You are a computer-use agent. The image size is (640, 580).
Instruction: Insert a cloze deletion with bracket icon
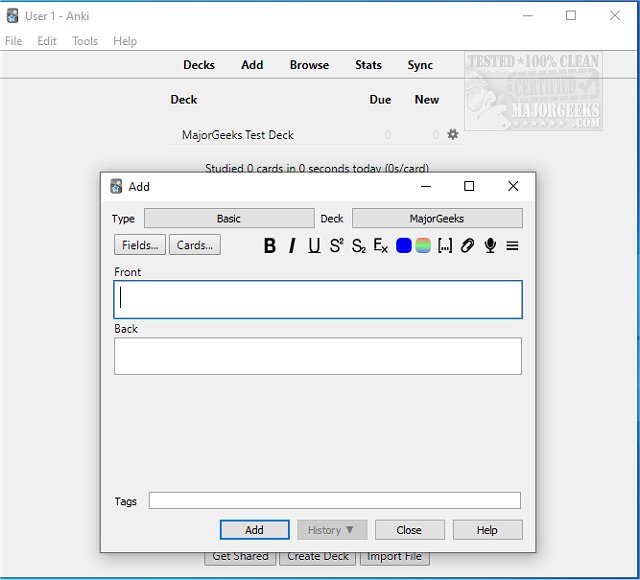point(445,246)
